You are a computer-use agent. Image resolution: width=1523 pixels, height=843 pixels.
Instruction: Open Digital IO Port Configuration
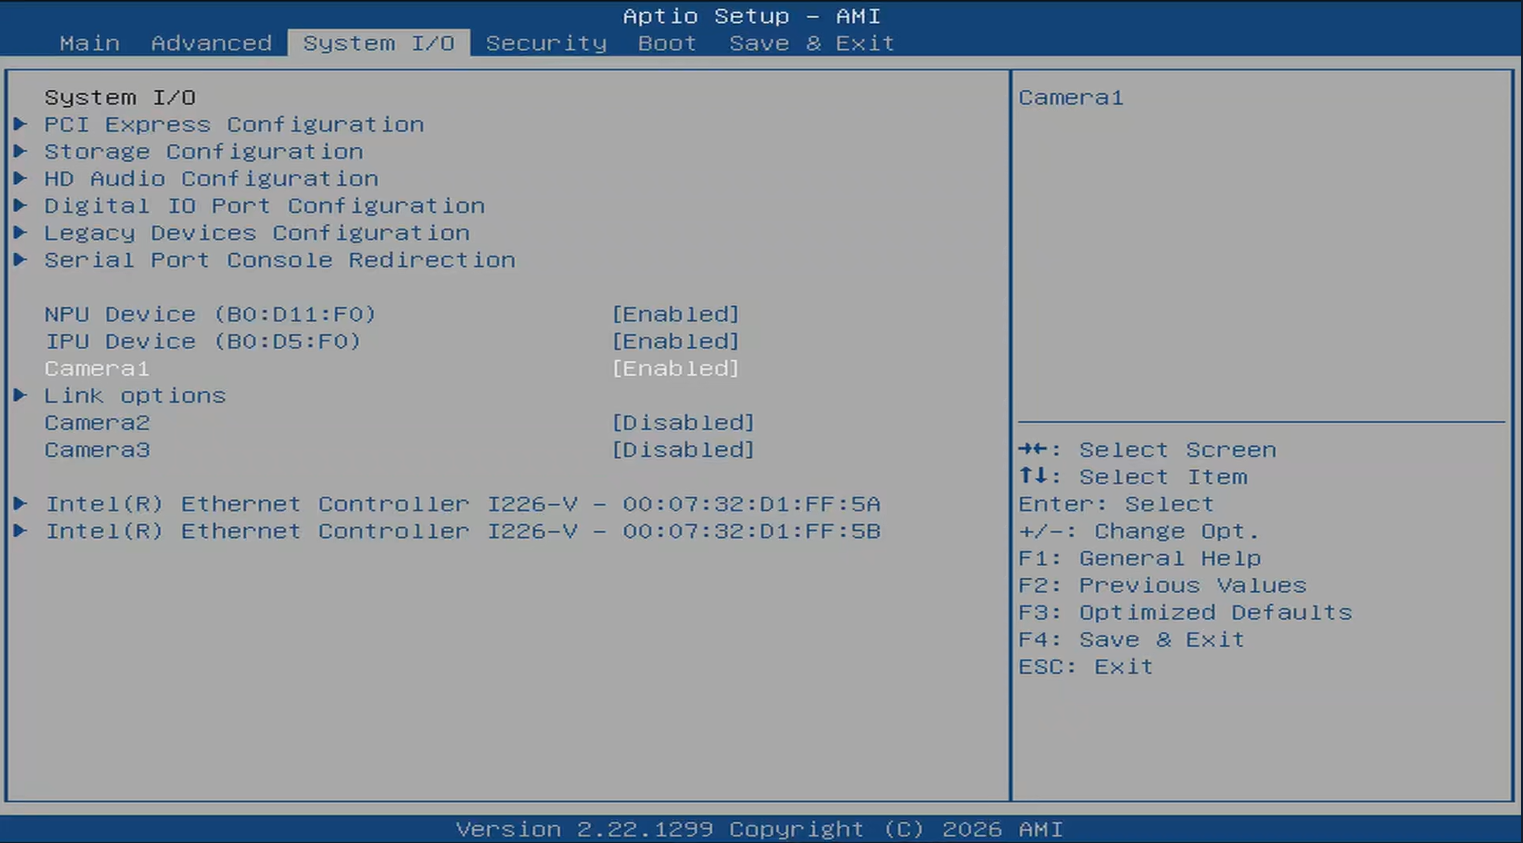click(x=265, y=205)
